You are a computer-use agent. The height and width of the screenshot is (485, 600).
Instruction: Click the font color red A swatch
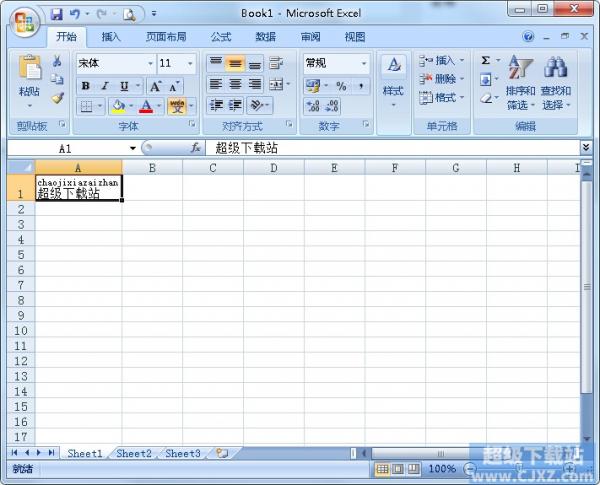click(146, 106)
